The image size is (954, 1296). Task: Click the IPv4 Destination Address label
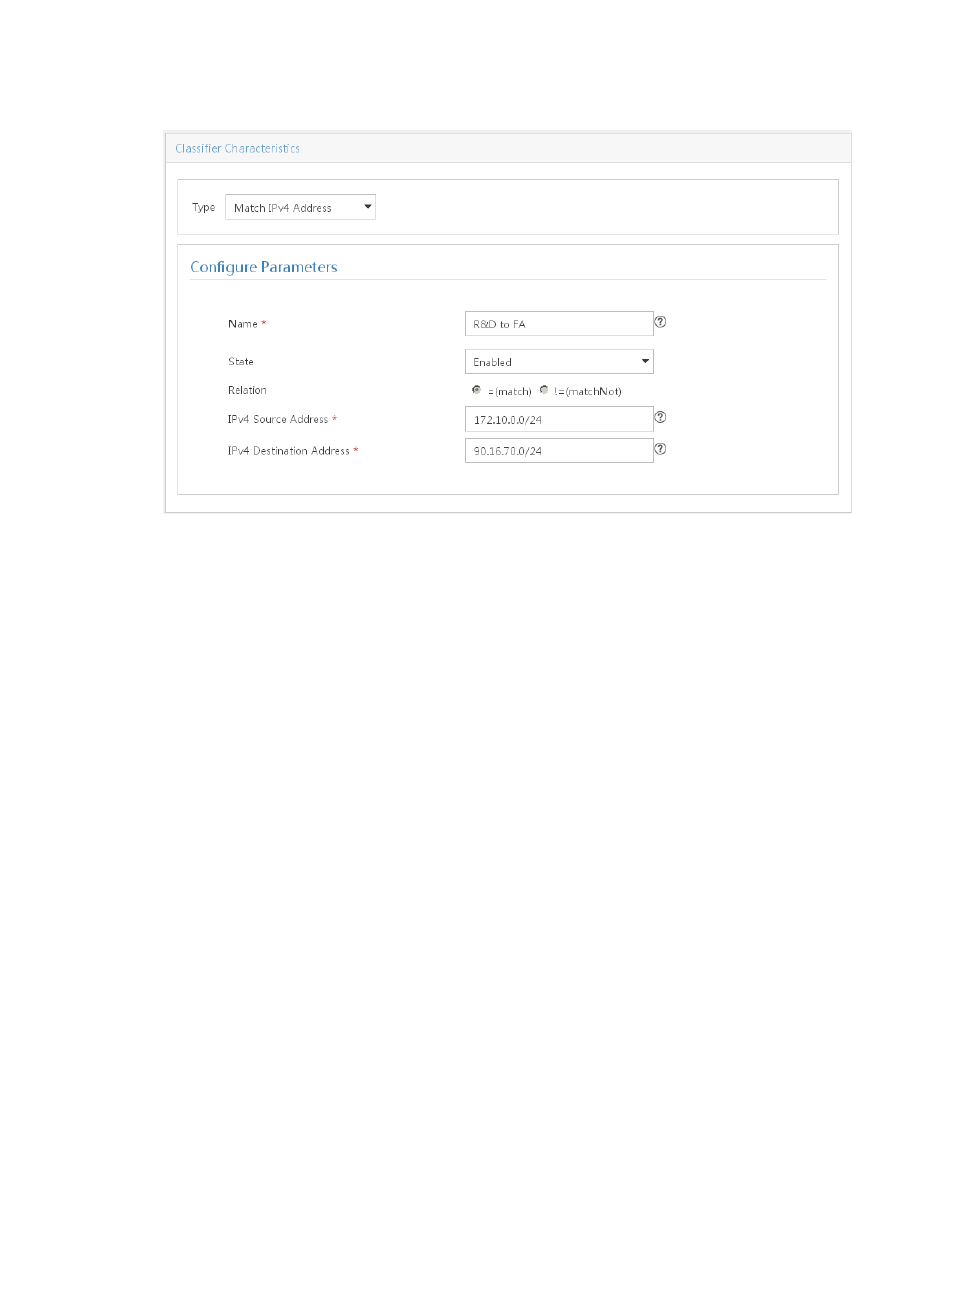pyautogui.click(x=288, y=451)
